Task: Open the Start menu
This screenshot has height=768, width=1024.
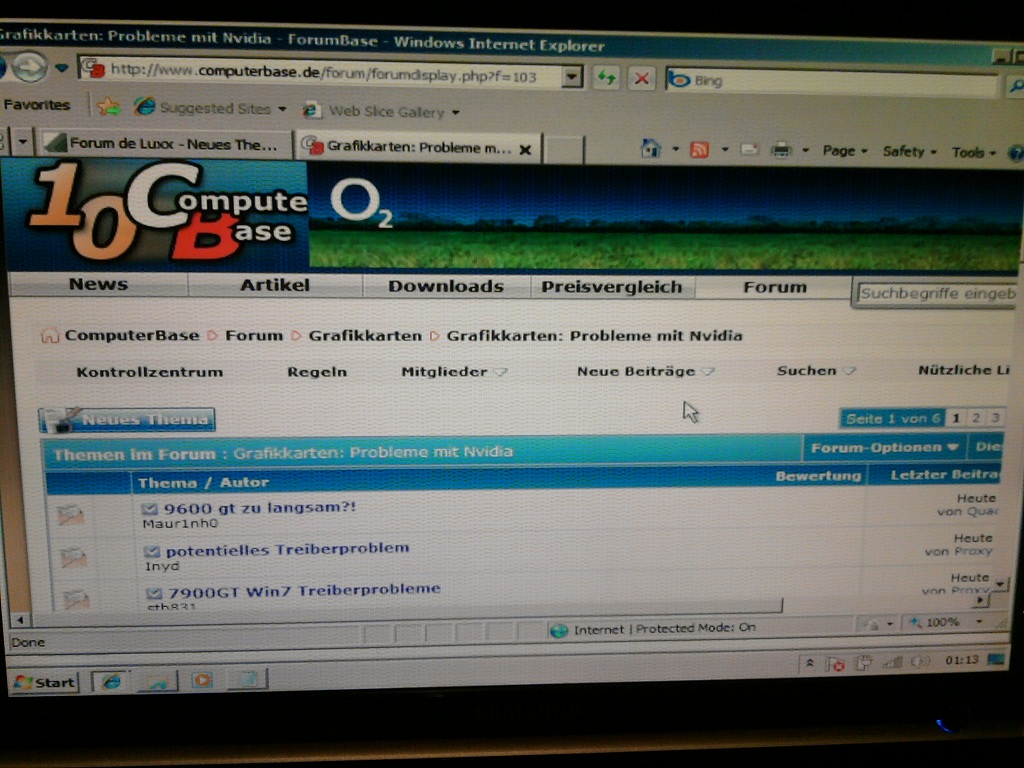Action: [44, 682]
